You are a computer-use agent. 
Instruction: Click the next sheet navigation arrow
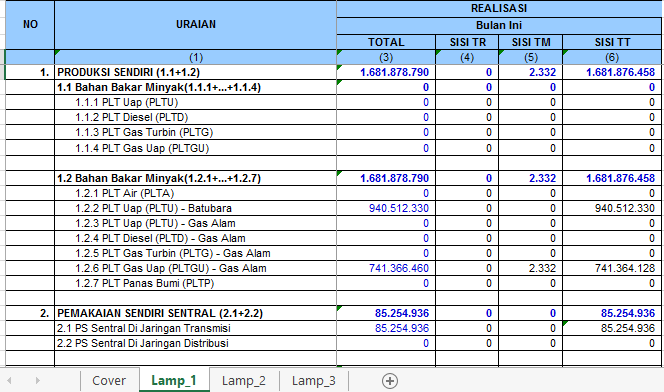pos(37,381)
